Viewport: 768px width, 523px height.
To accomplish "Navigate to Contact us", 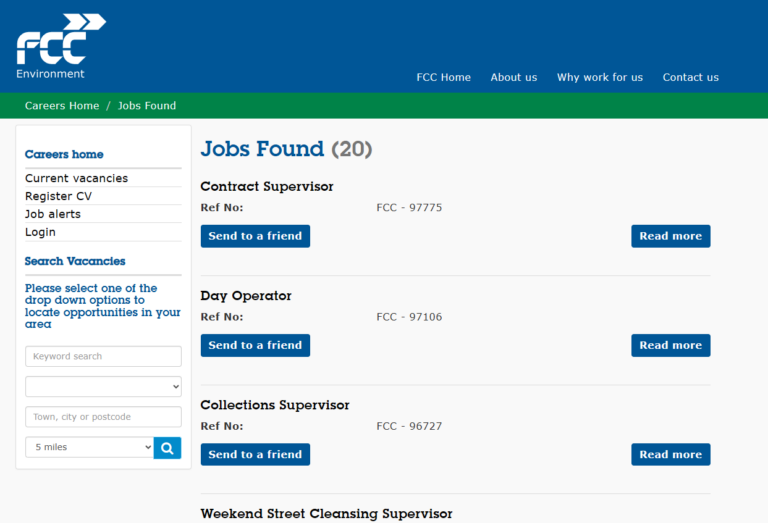I will click(690, 77).
